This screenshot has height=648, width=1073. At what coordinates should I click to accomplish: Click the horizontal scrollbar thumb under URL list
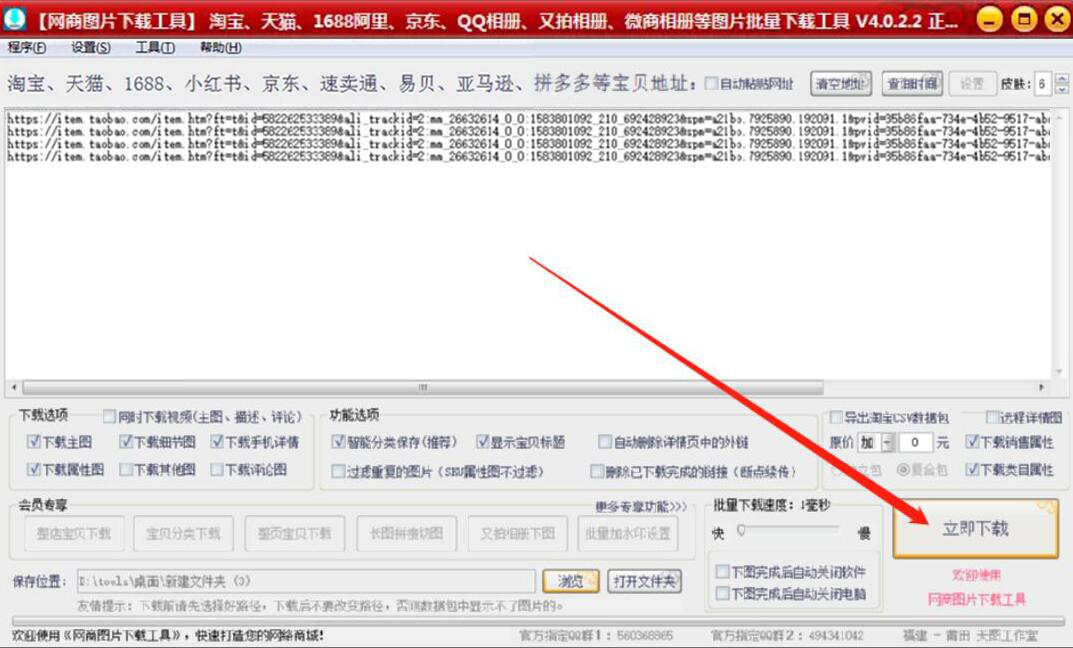tap(422, 387)
